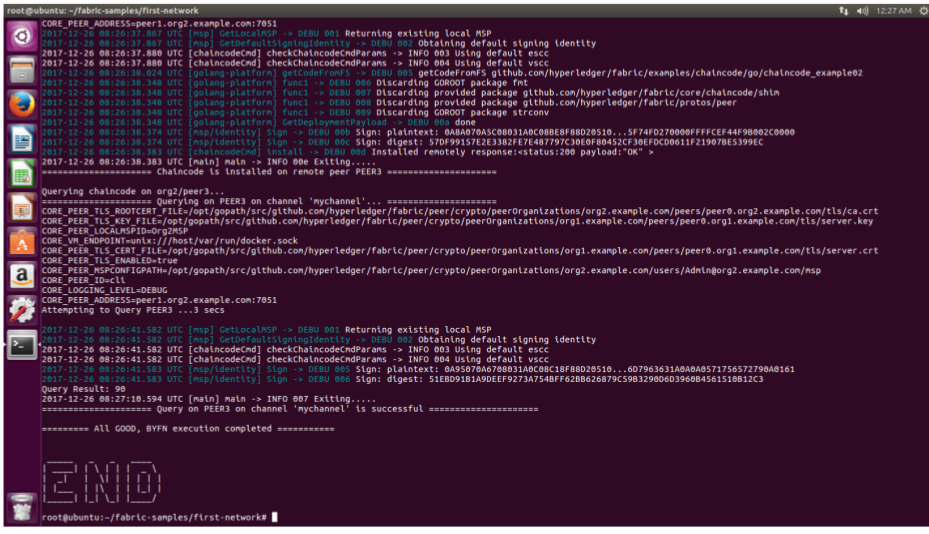Click 'Installed remotely response:<status:200 payload:"OK">' line
Screen dimensions: 929x534
347,152
